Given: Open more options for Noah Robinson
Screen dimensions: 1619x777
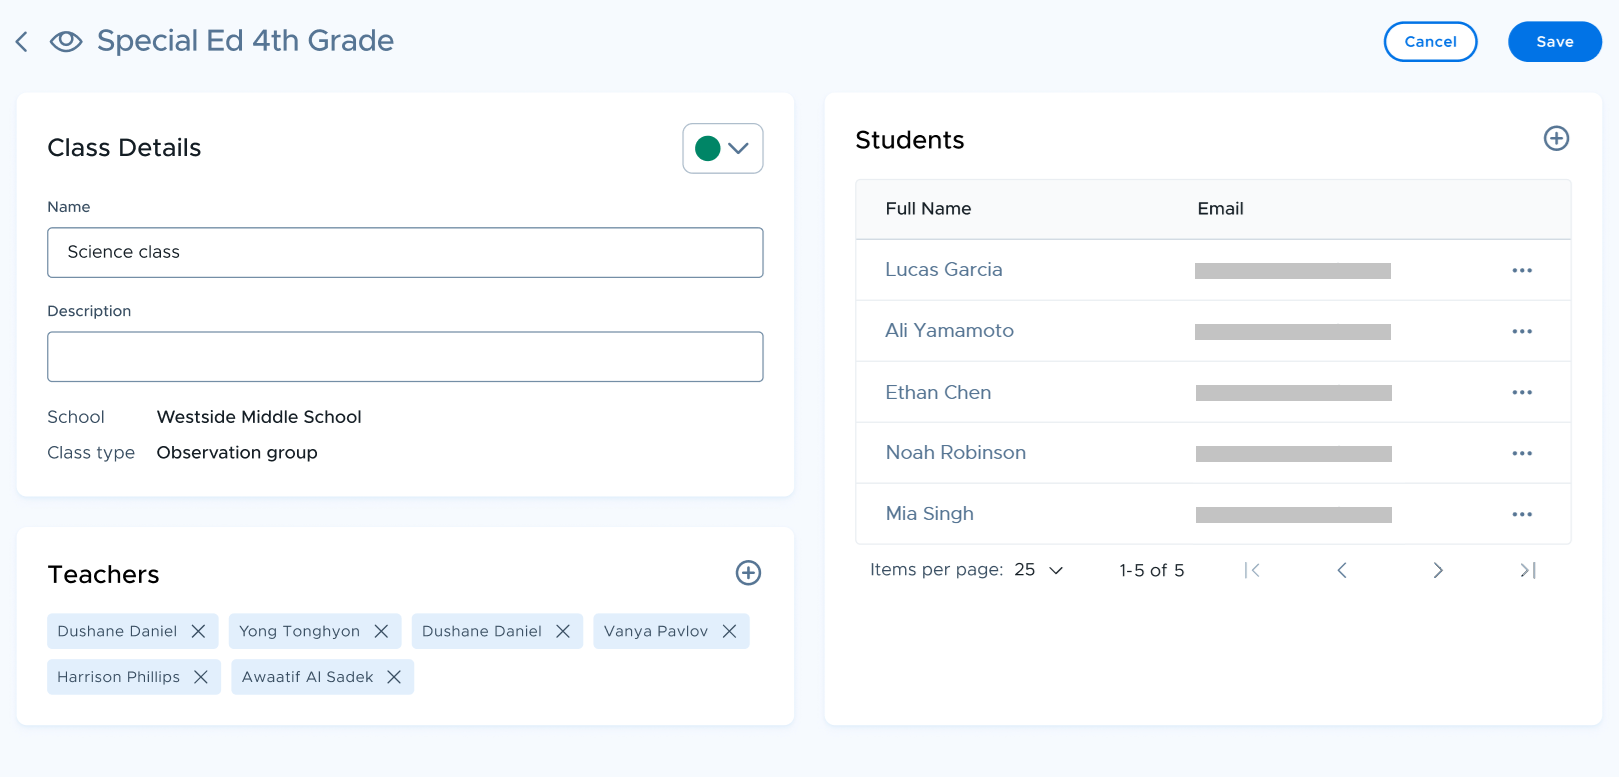Looking at the screenshot, I should coord(1522,453).
